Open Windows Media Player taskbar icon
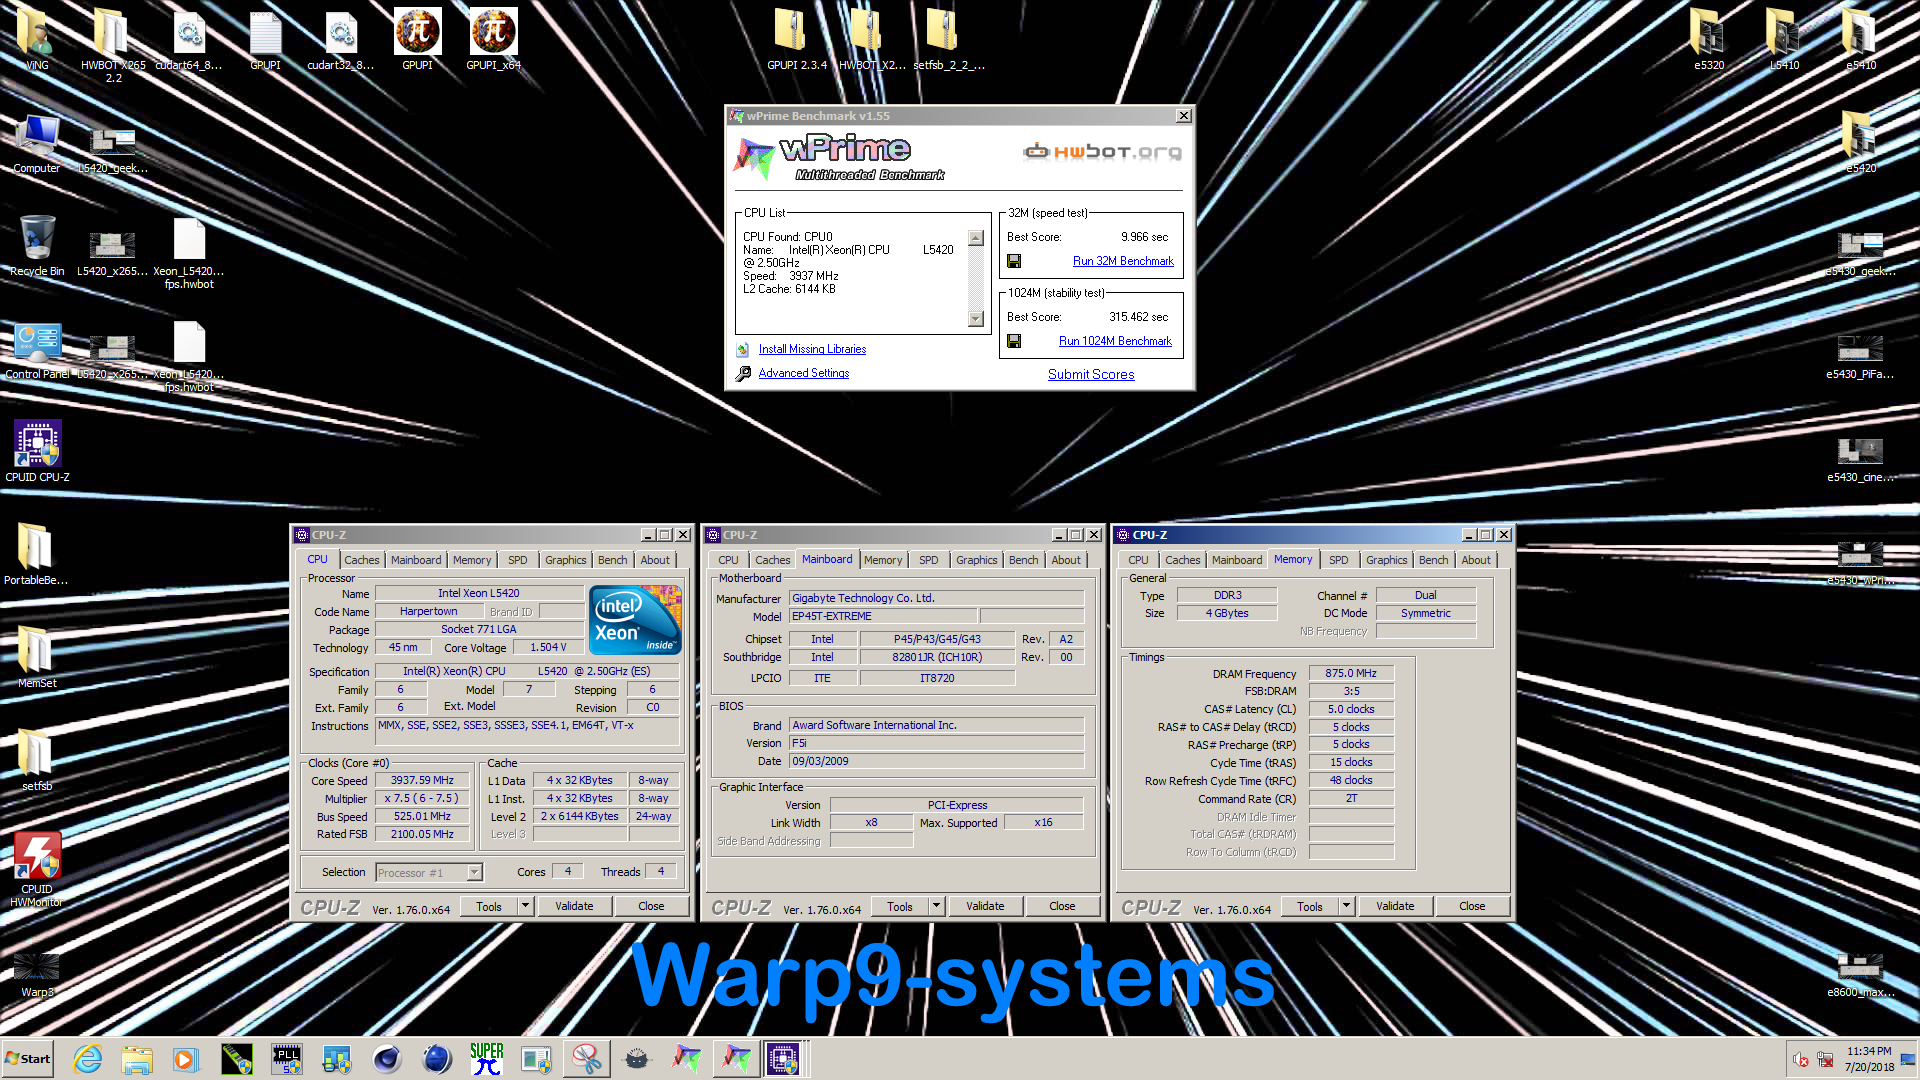This screenshot has height=1080, width=1920. (186, 1058)
